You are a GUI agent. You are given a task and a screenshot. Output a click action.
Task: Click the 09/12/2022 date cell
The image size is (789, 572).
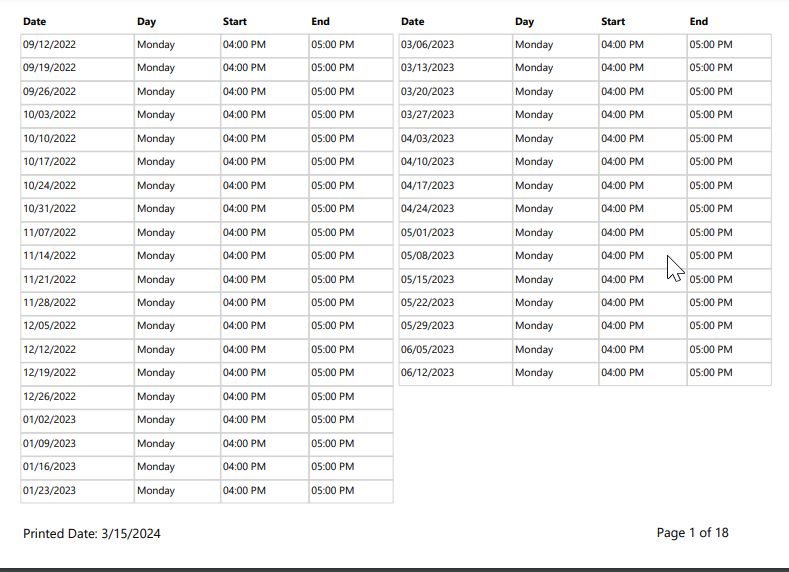click(x=77, y=45)
